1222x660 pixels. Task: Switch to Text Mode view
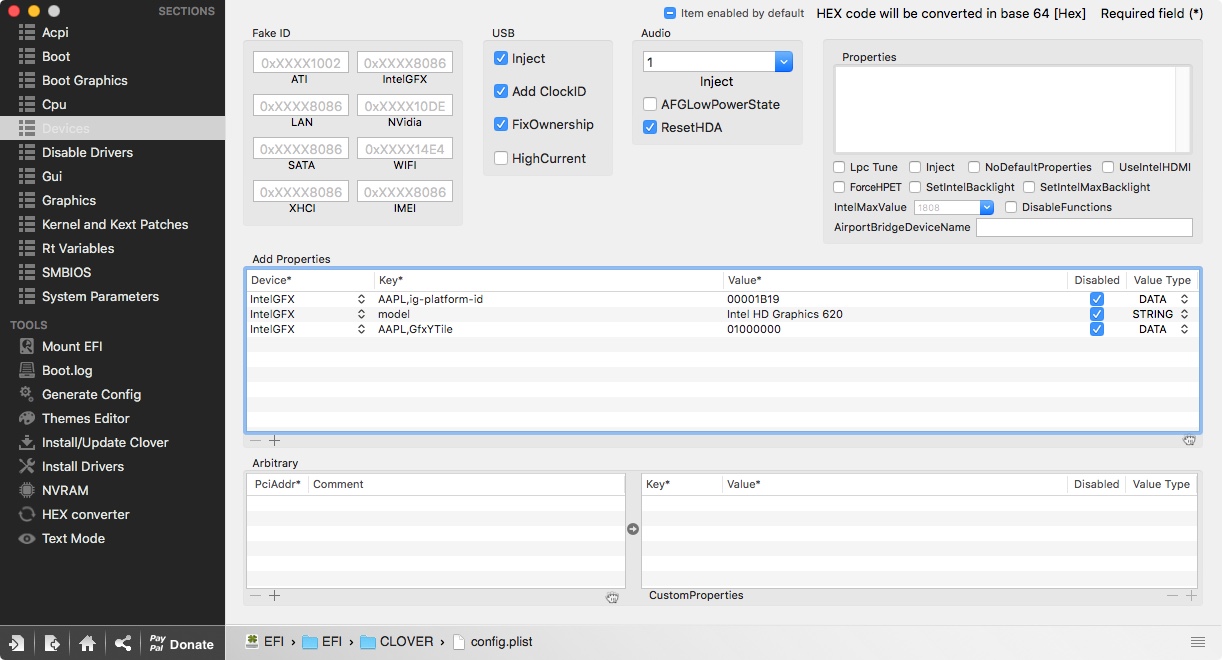click(x=73, y=538)
